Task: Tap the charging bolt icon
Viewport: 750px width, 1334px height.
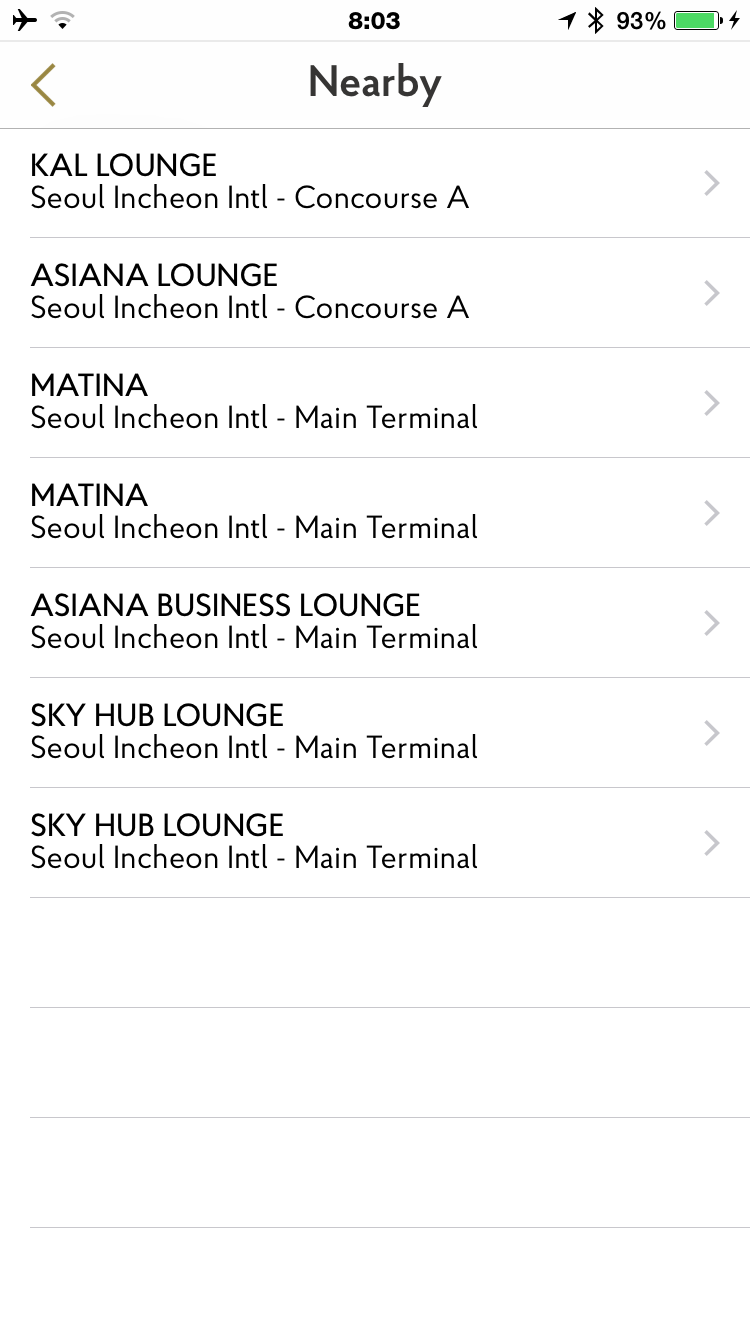Action: pos(736,20)
